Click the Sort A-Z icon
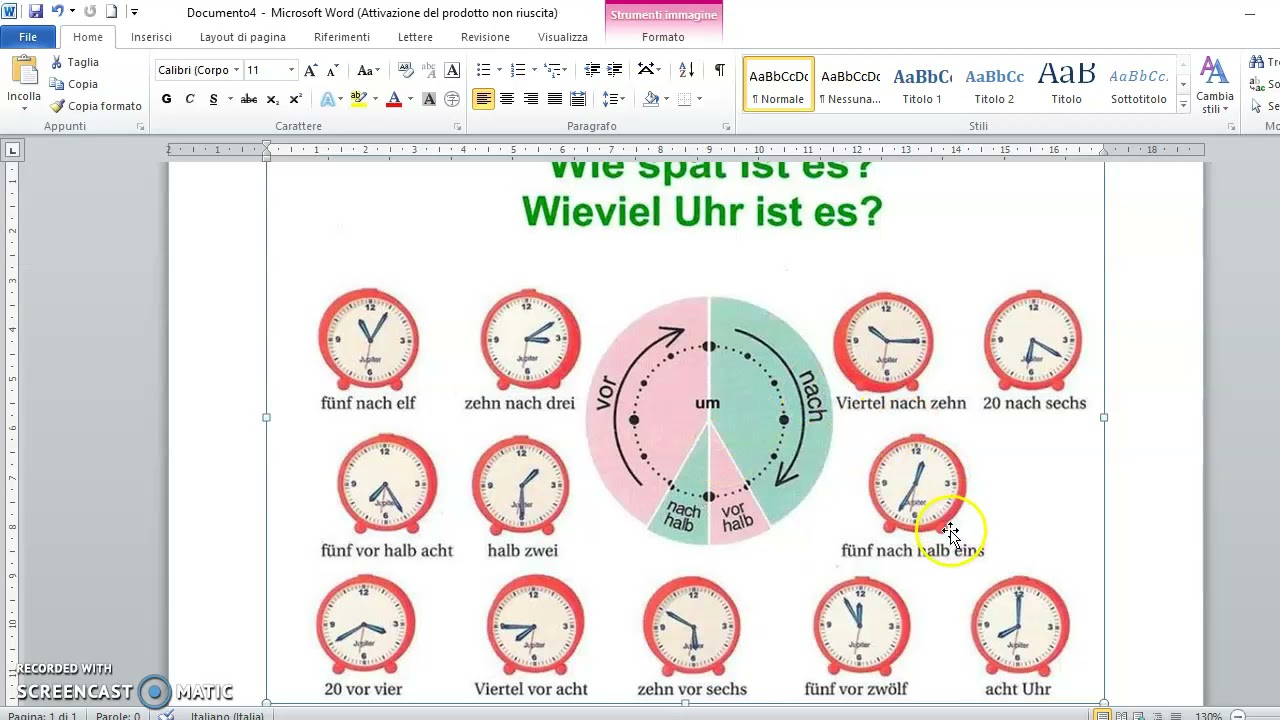Image resolution: width=1280 pixels, height=720 pixels. pos(686,70)
